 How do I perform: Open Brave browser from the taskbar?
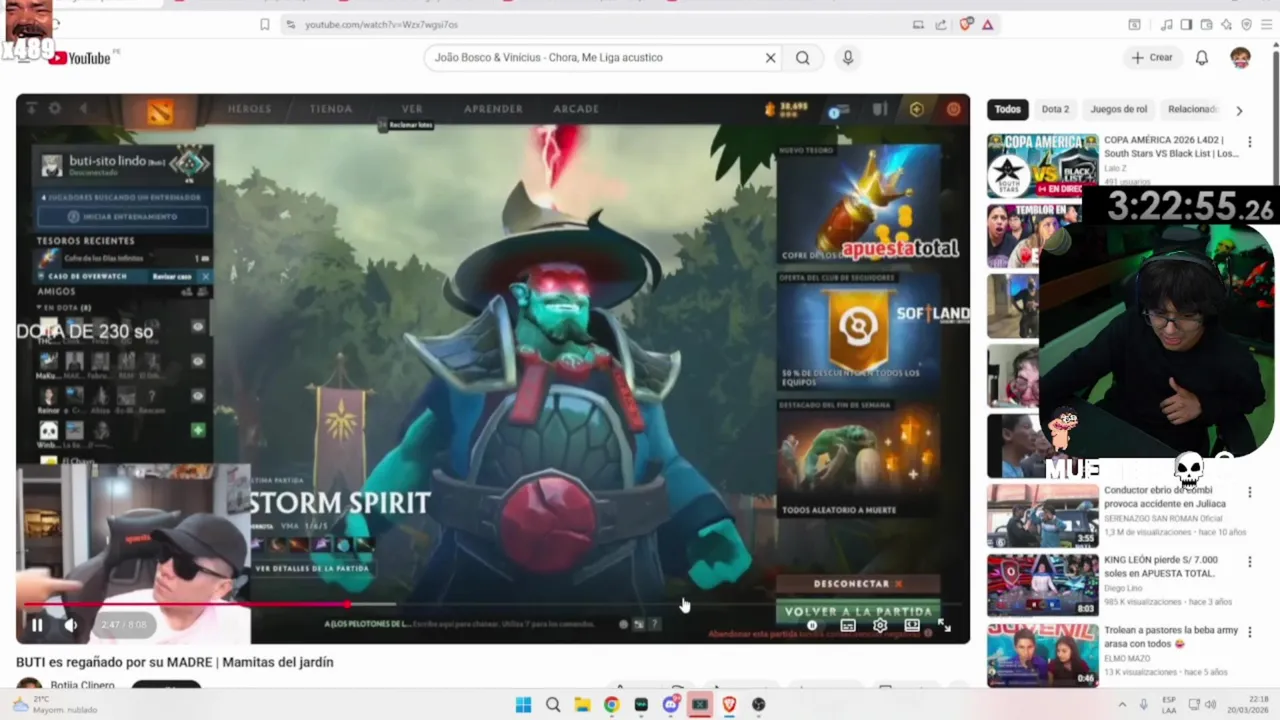pyautogui.click(x=729, y=705)
